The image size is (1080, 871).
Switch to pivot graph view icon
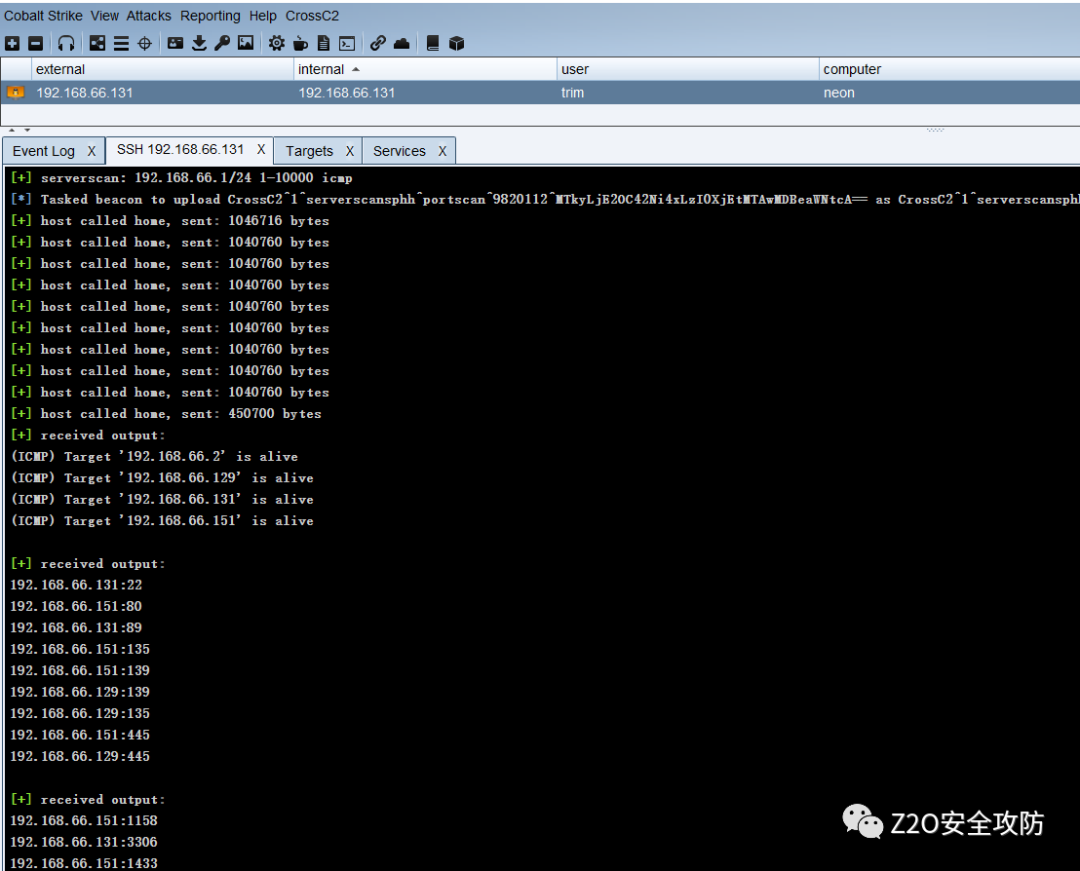(98, 43)
